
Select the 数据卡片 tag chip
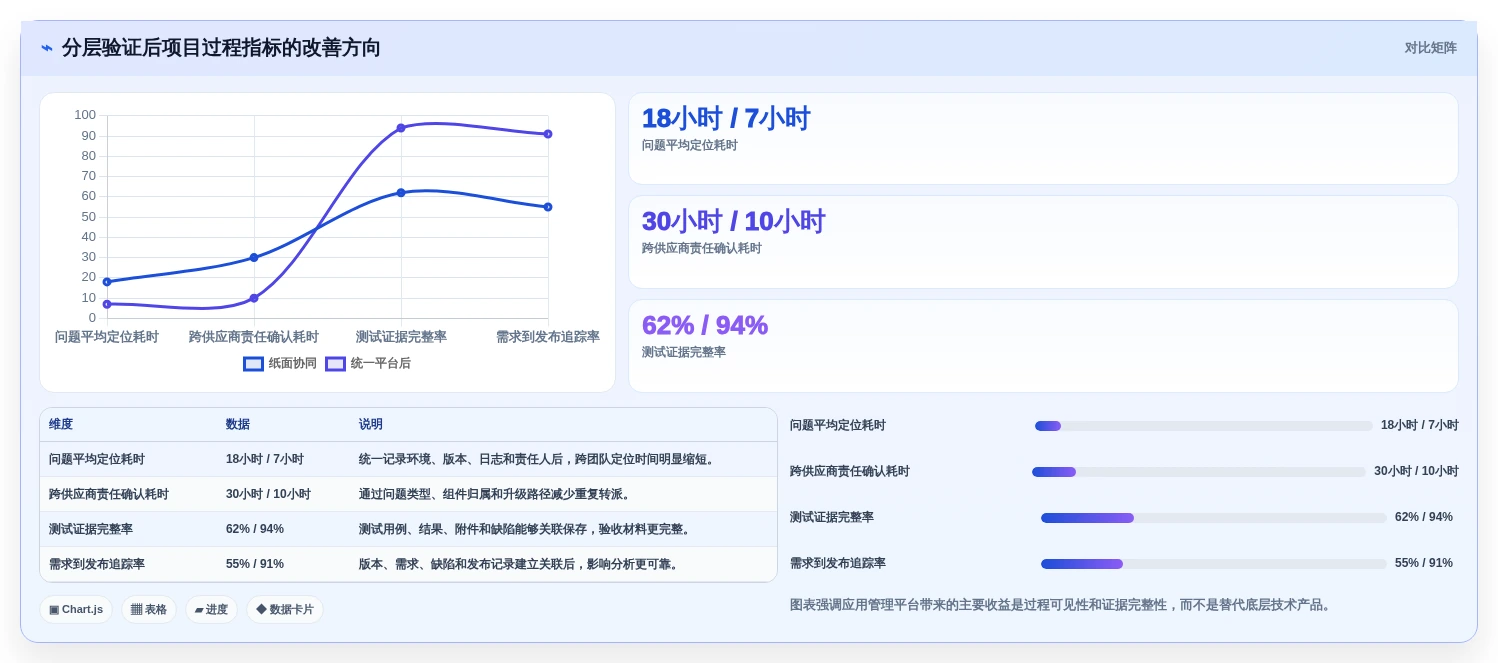coord(285,609)
